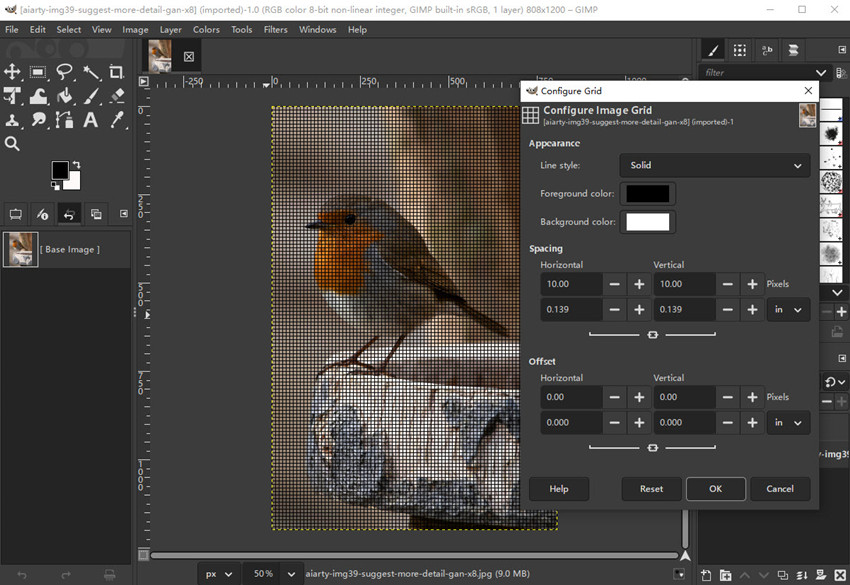Swap foreground and background colors
The height and width of the screenshot is (585, 850).
(76, 162)
